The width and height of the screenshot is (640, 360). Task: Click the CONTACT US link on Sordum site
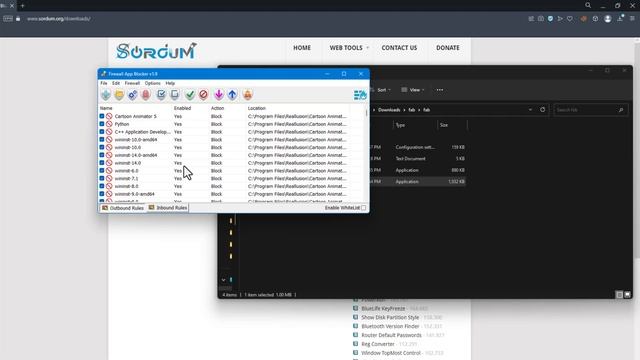(399, 48)
